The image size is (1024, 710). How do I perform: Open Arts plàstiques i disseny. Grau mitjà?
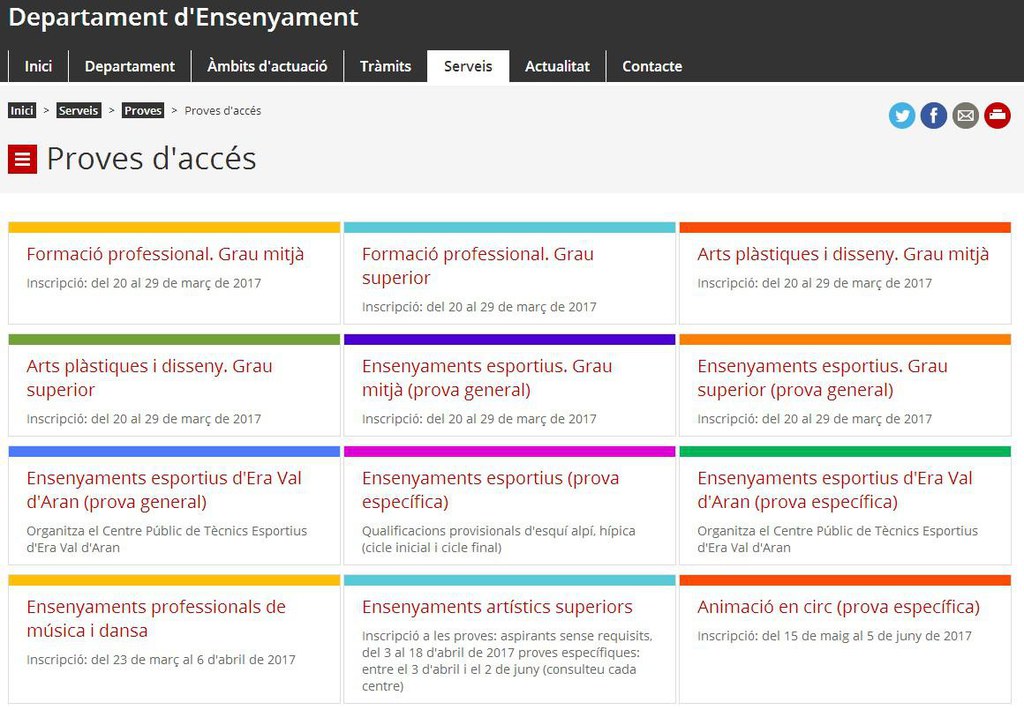843,254
